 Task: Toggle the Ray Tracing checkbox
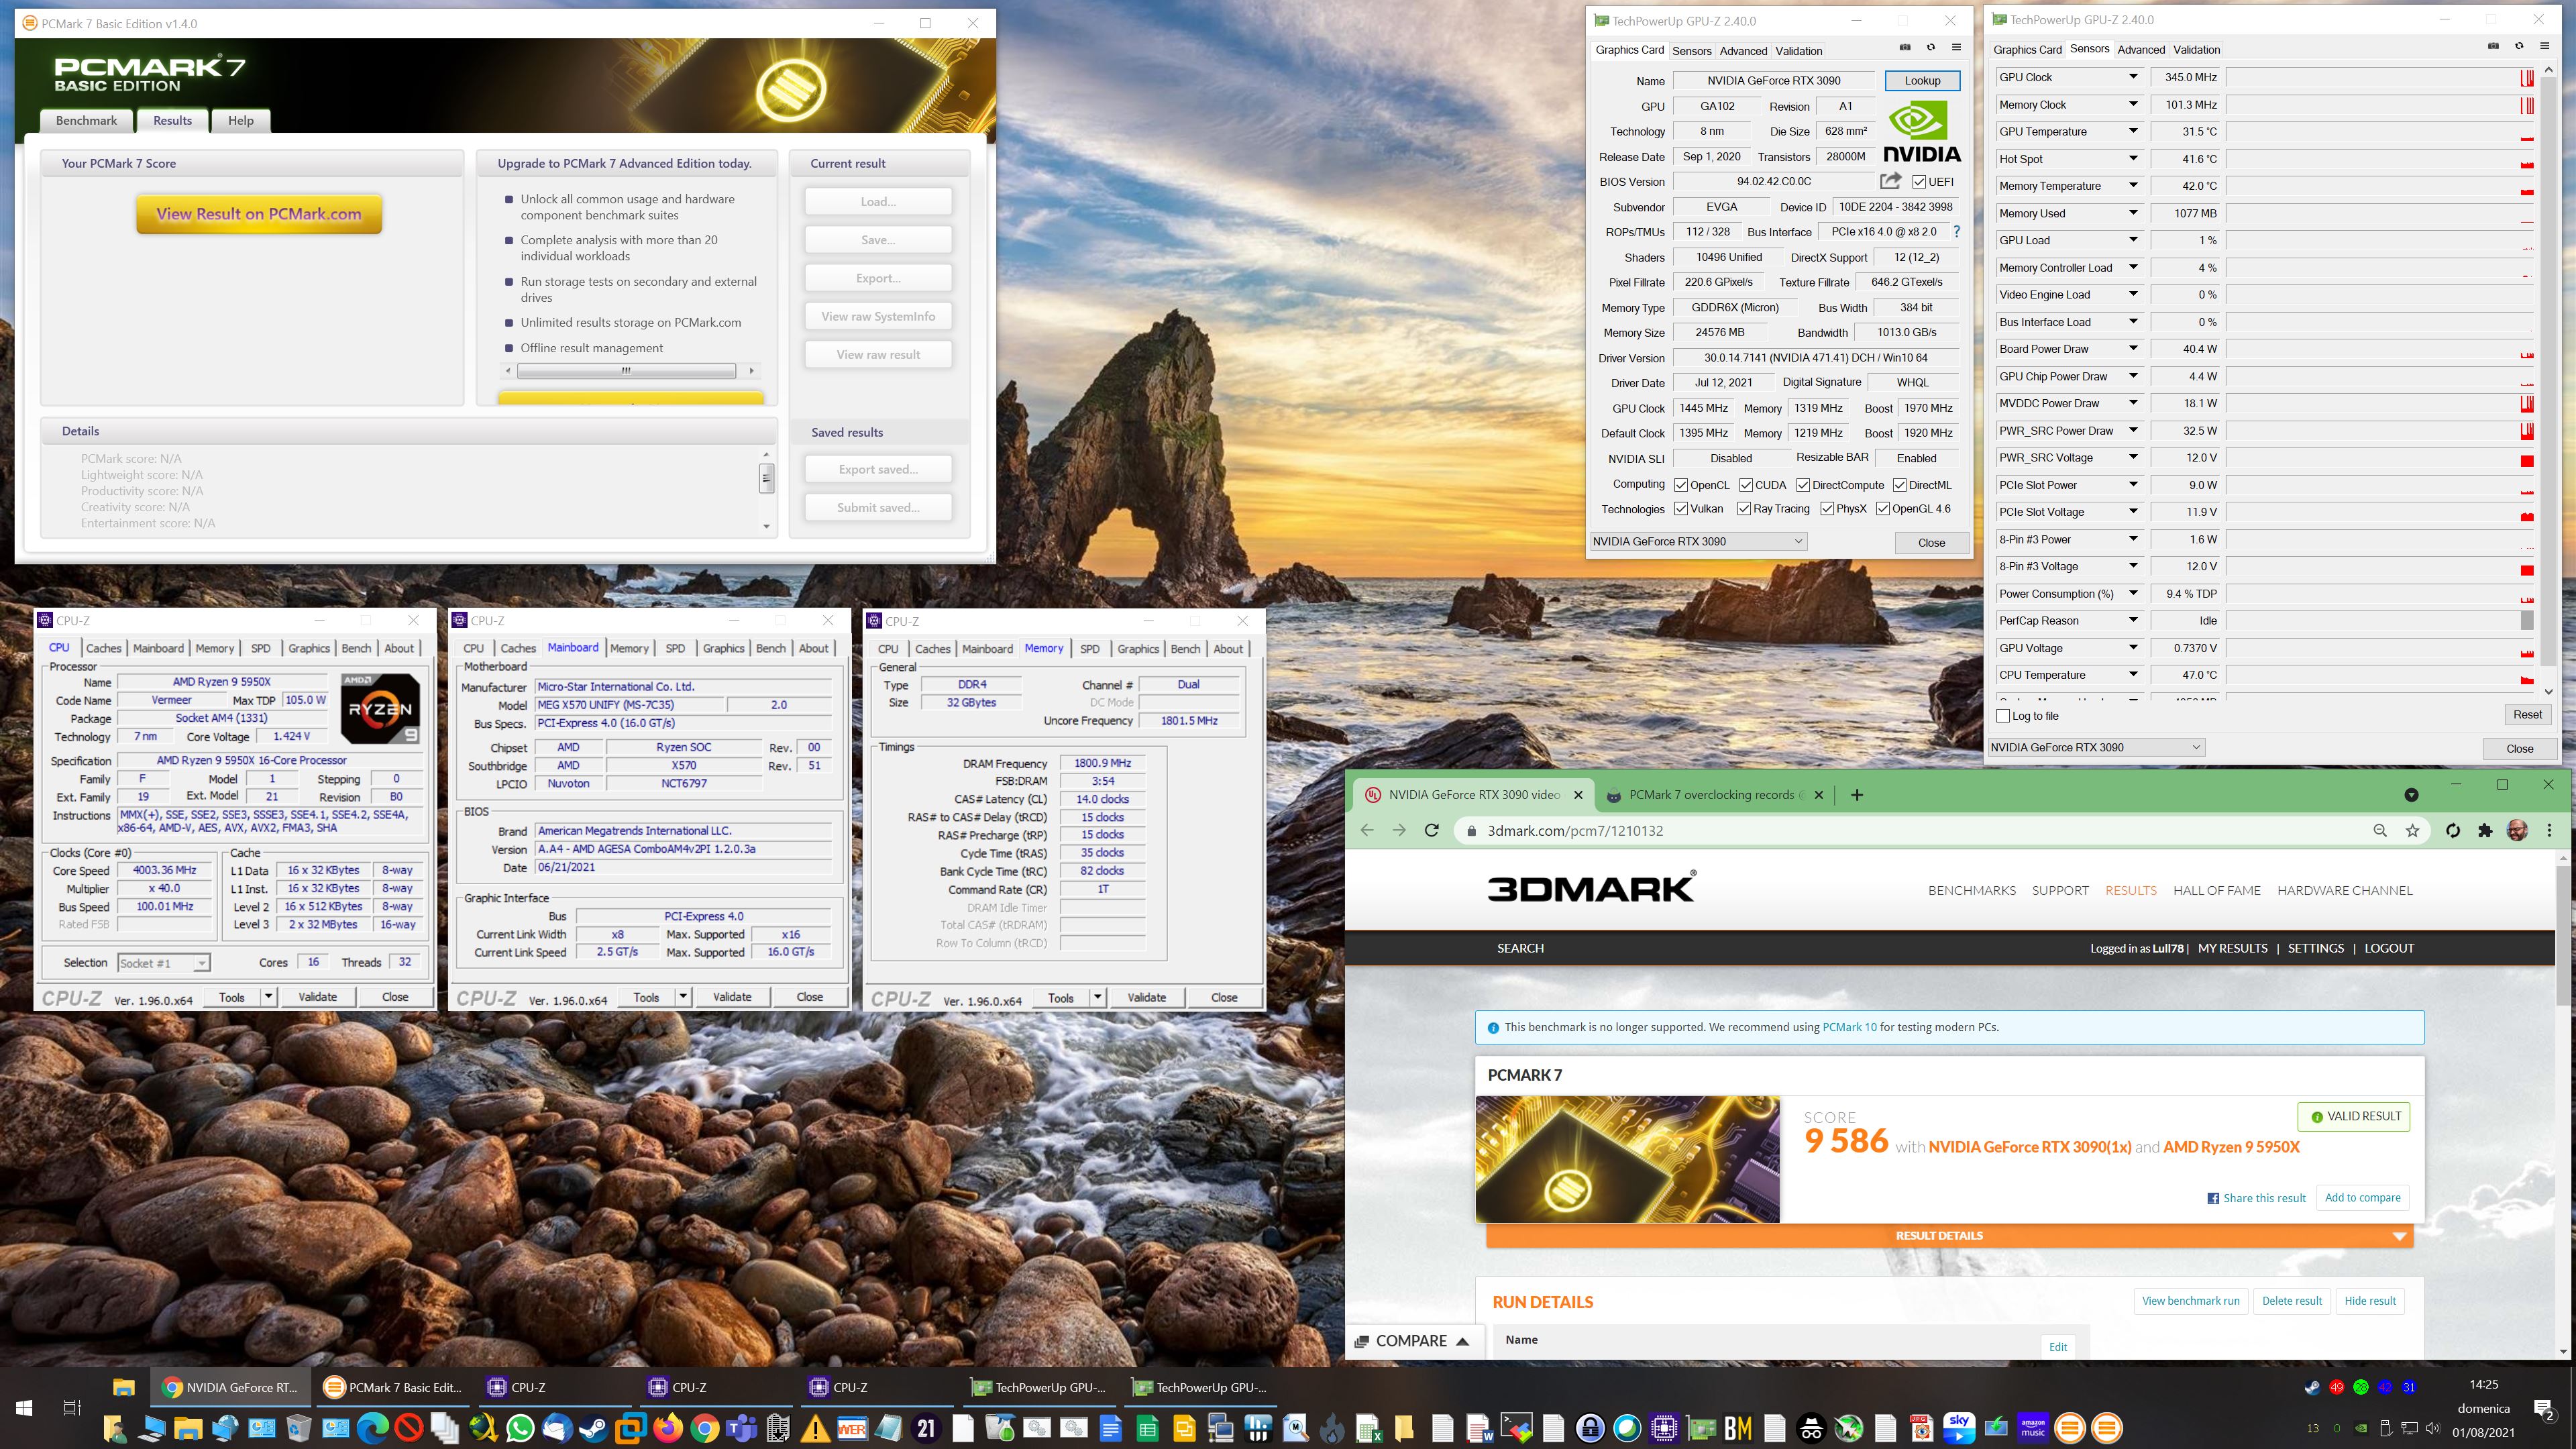(x=1744, y=508)
